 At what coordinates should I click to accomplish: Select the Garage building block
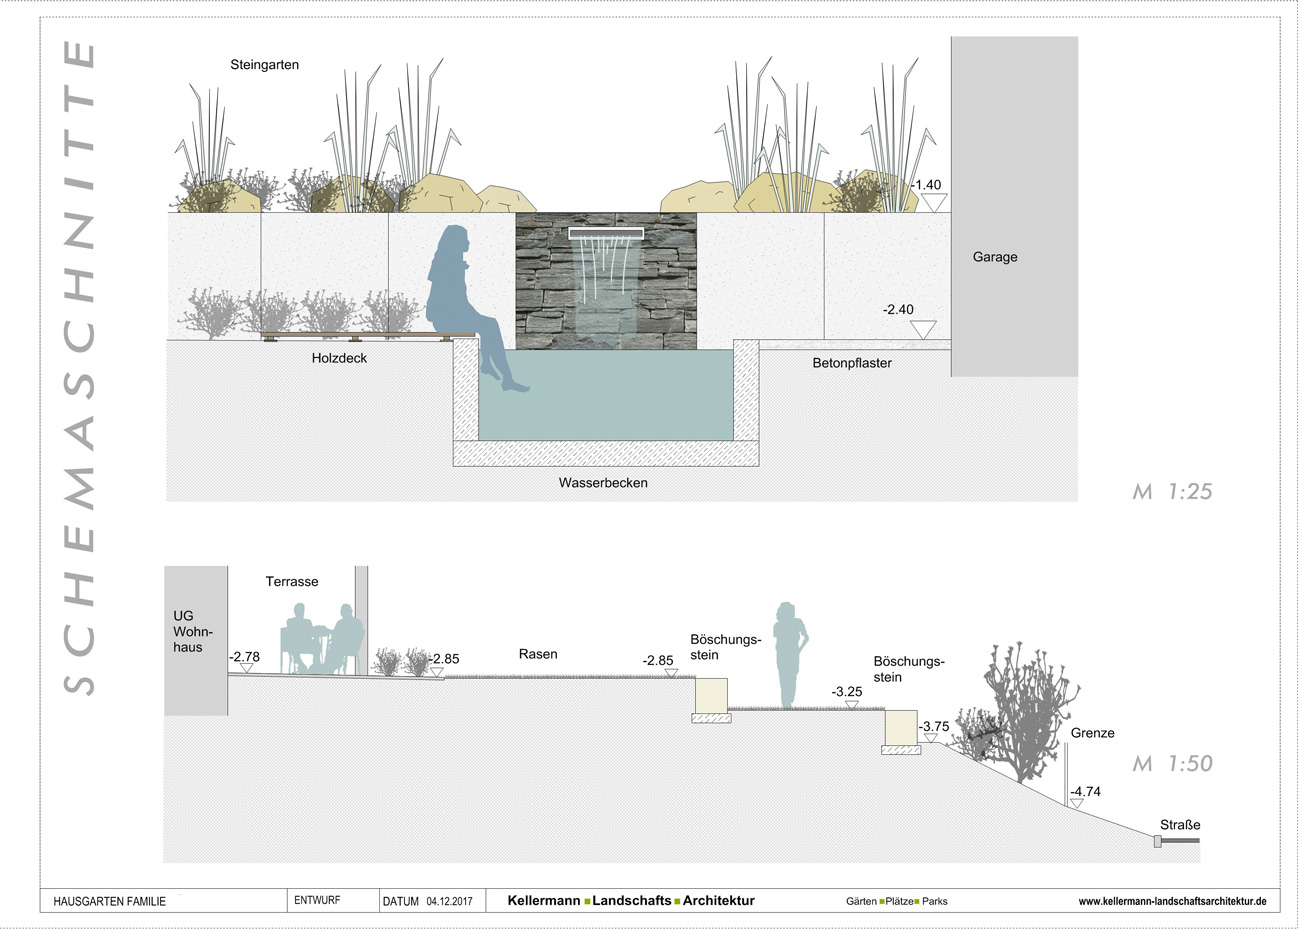click(x=1013, y=205)
